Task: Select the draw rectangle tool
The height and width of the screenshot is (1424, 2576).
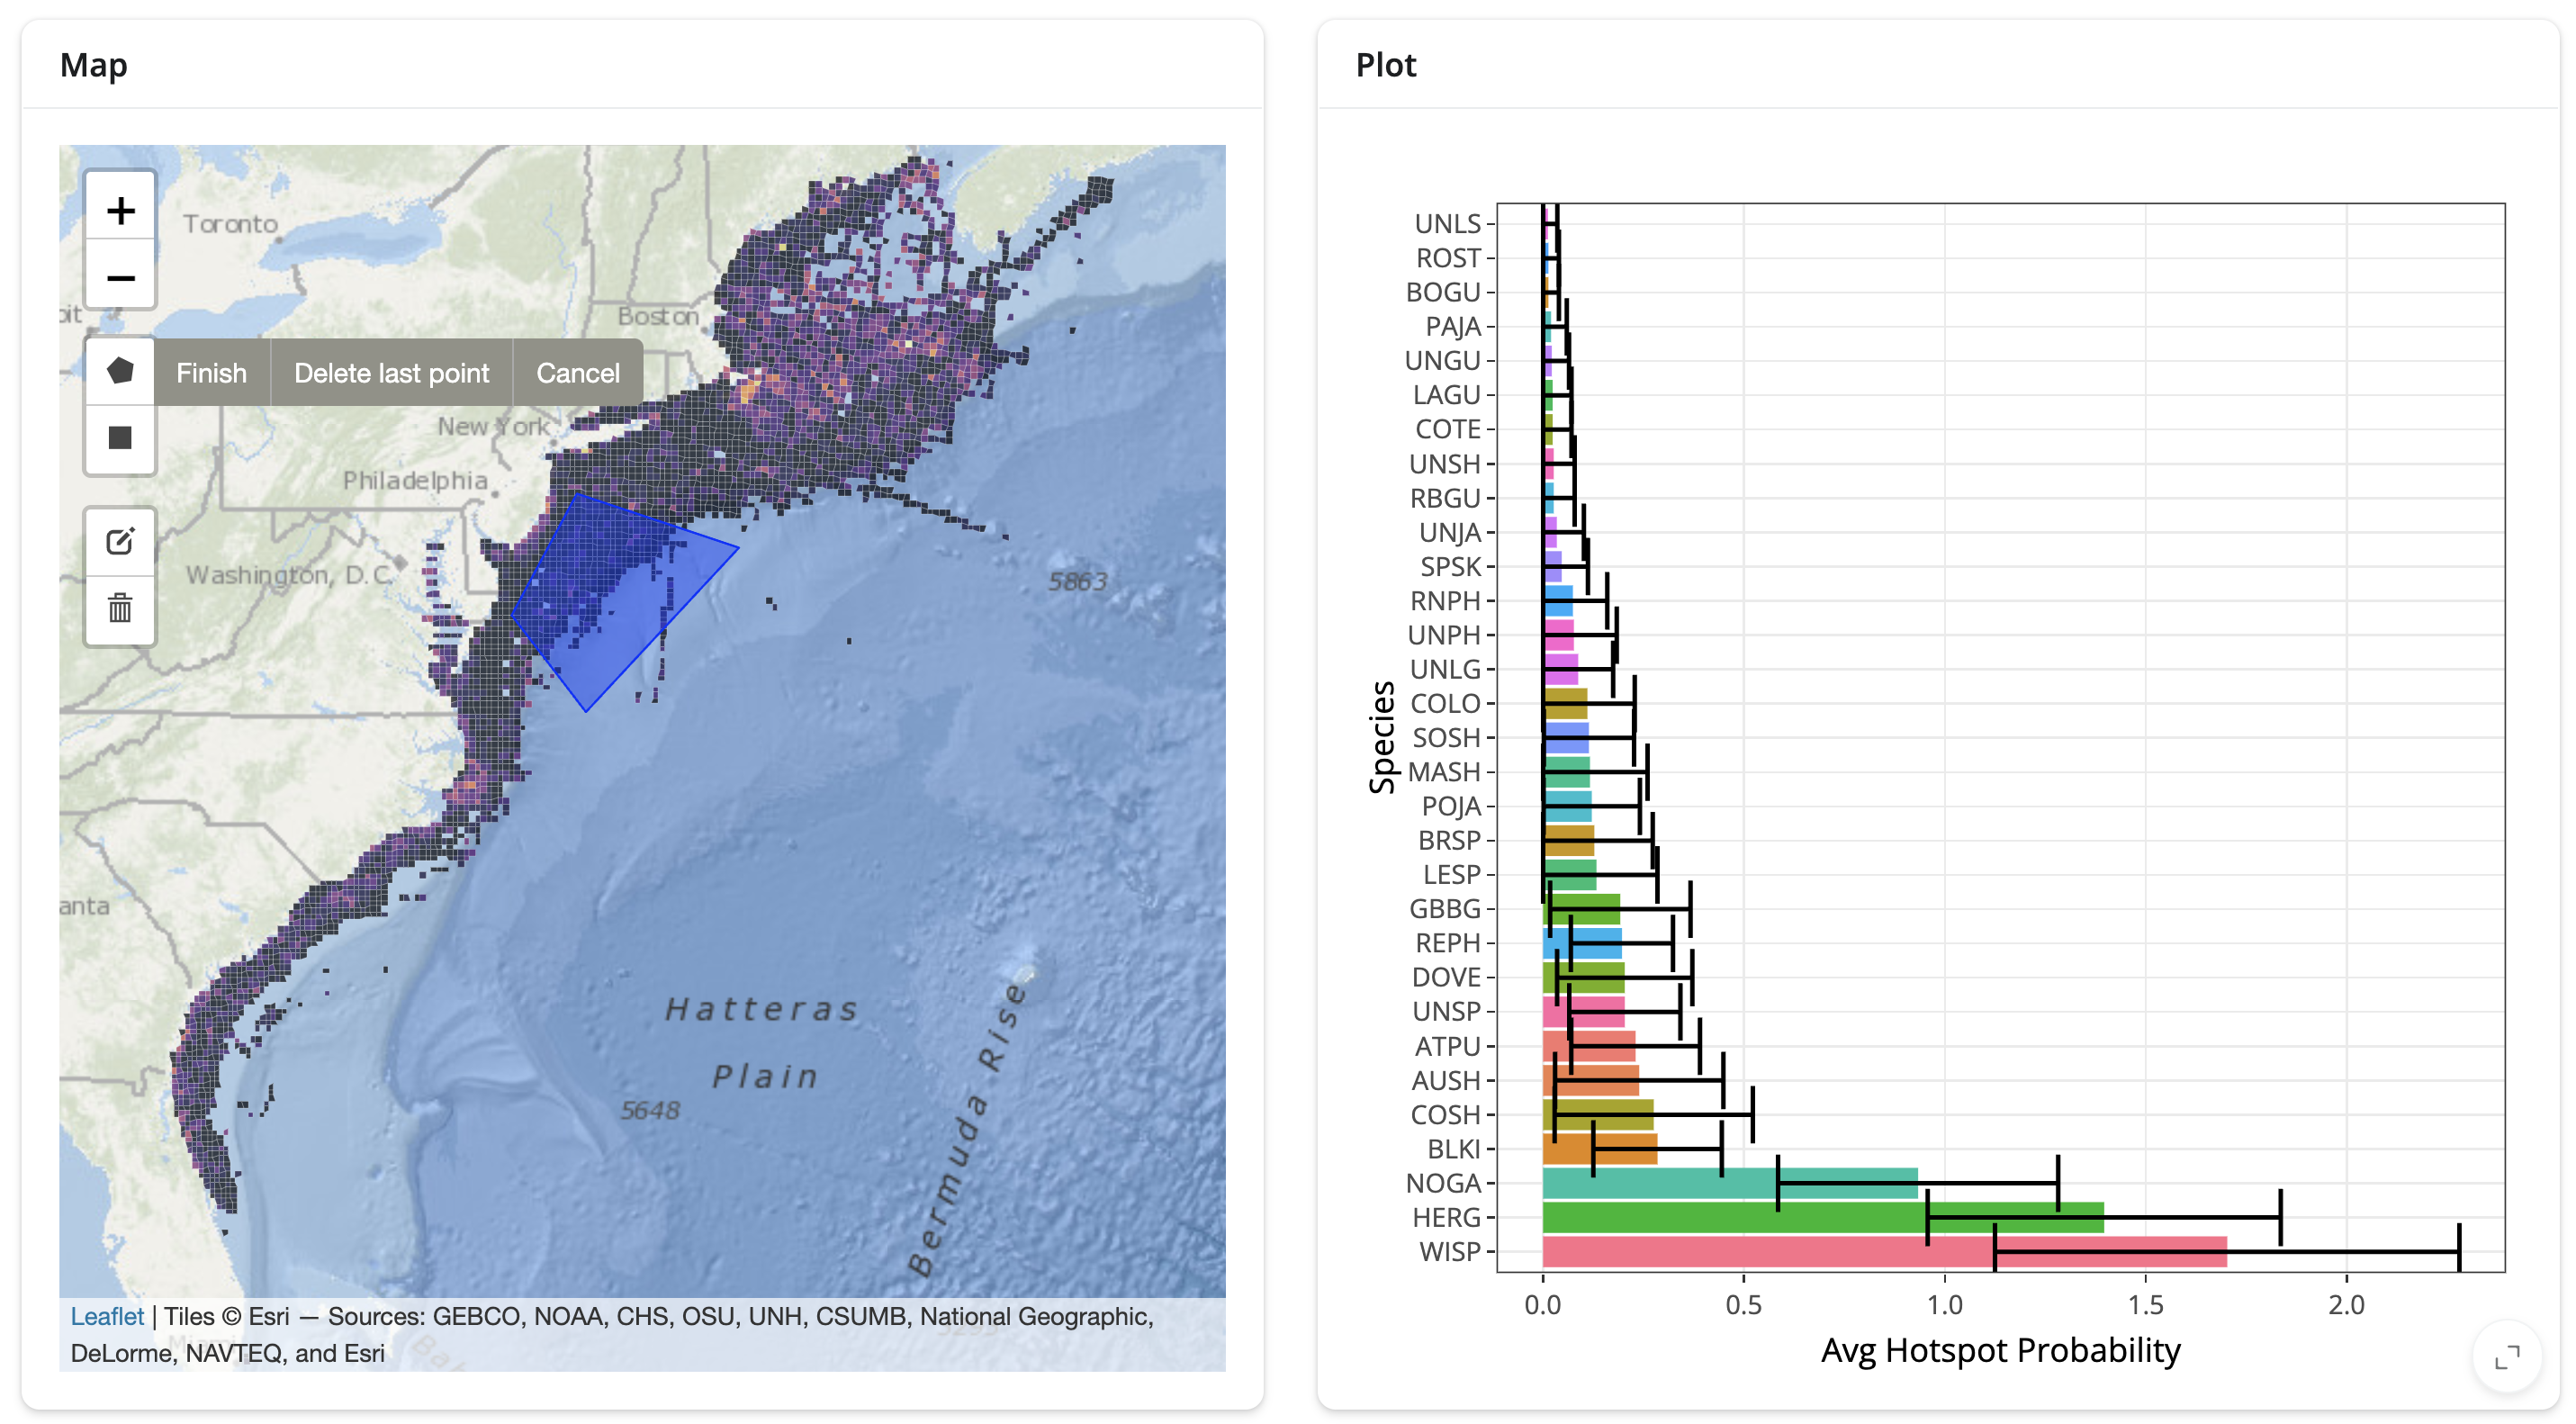Action: (120, 438)
